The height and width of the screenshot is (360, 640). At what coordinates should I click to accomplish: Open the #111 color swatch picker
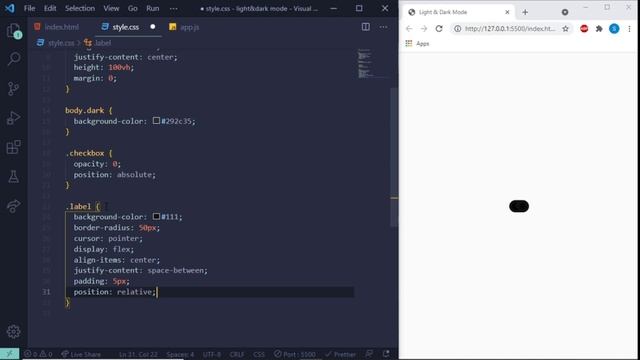pyautogui.click(x=156, y=216)
